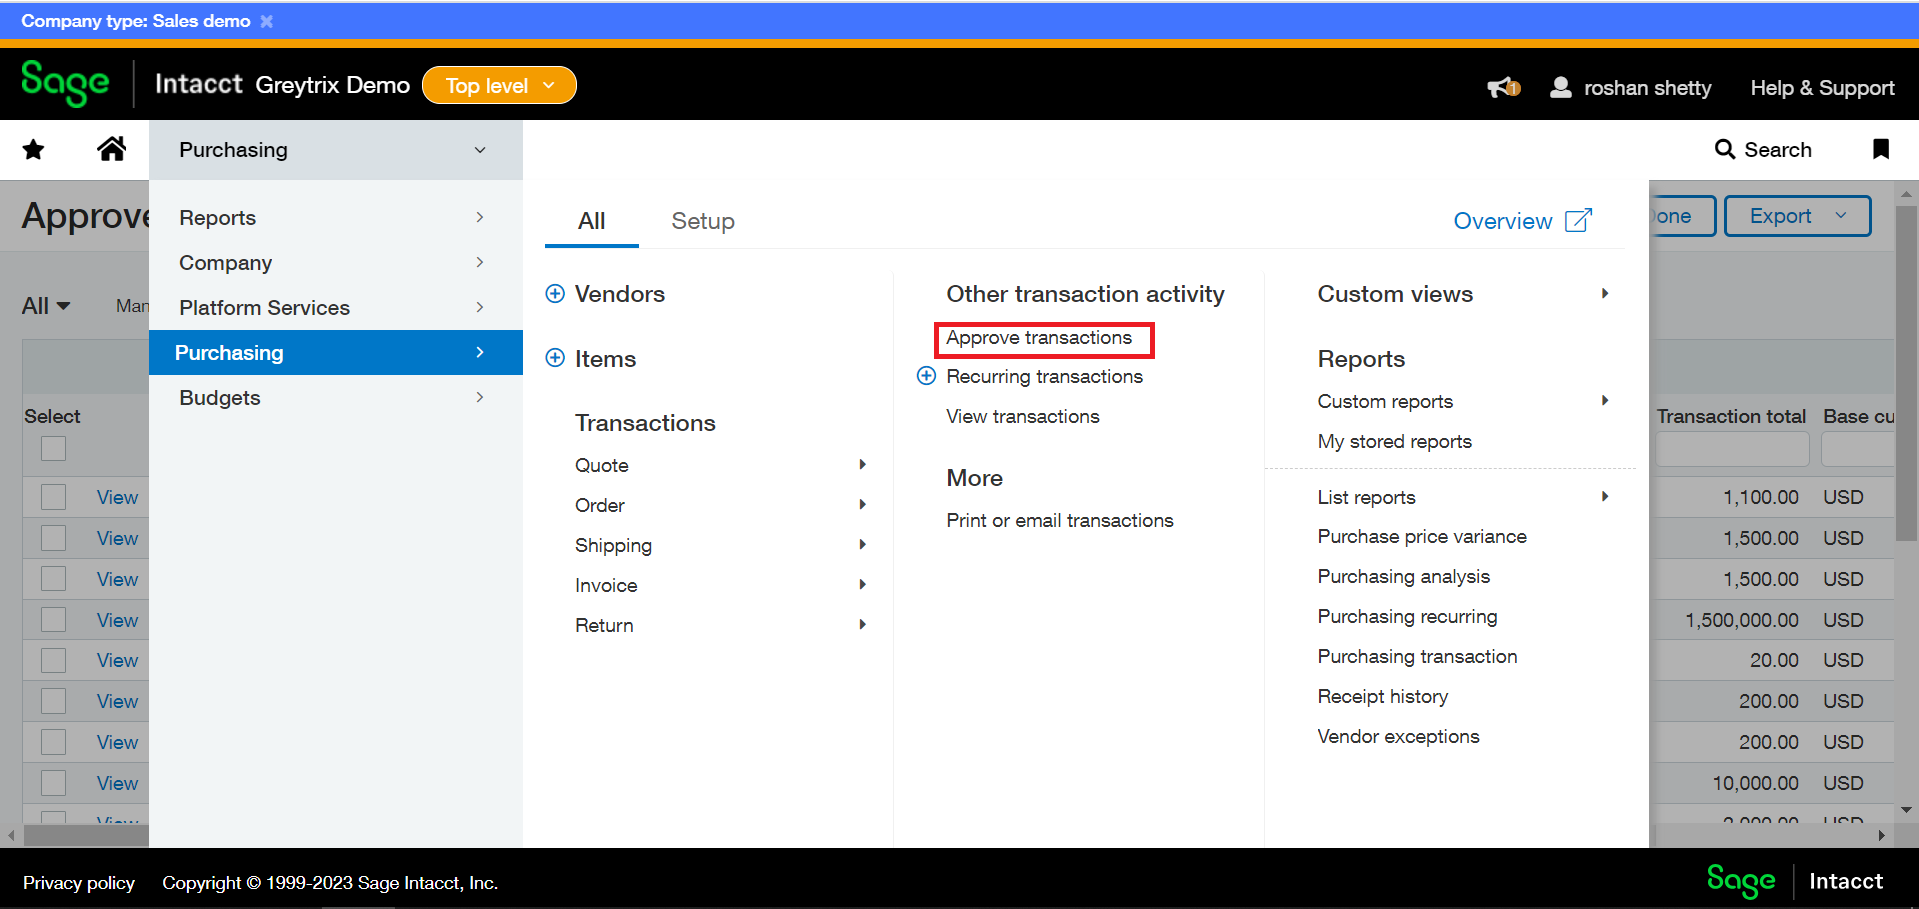Open Receipt history report
This screenshot has width=1919, height=909.
pos(1382,696)
